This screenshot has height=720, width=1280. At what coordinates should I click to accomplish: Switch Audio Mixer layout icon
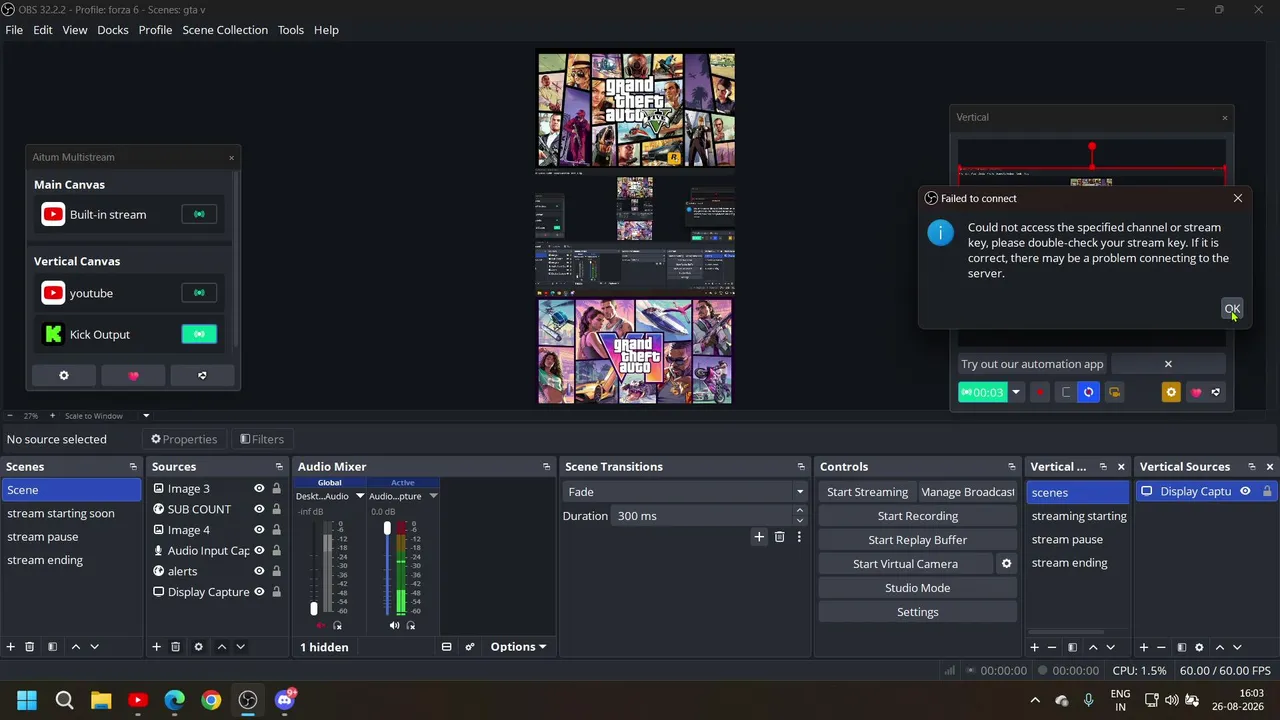[x=447, y=647]
